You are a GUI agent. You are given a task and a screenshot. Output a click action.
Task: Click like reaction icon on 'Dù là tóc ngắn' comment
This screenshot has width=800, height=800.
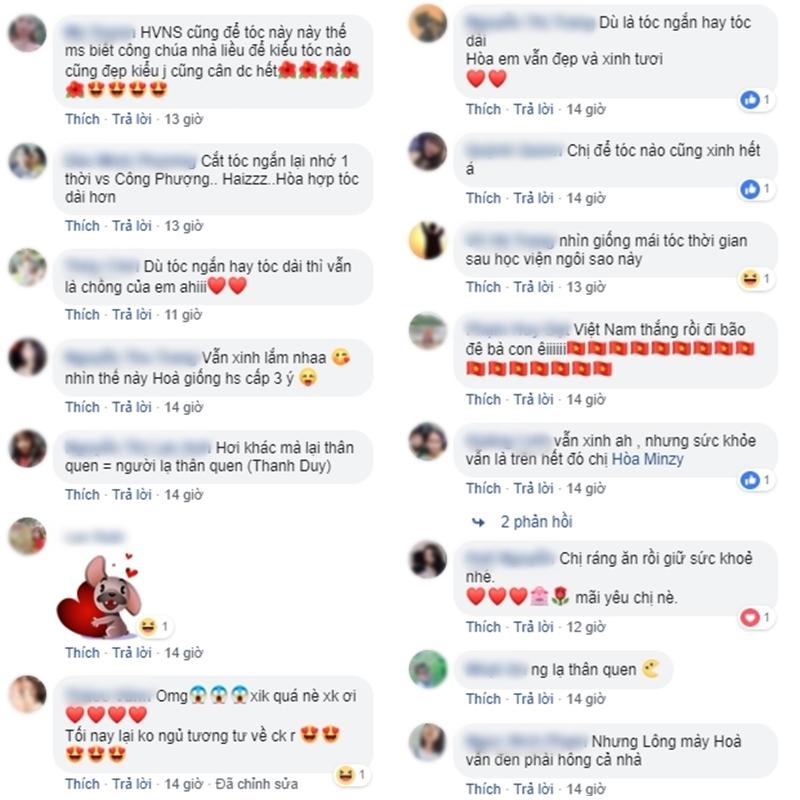[x=750, y=99]
